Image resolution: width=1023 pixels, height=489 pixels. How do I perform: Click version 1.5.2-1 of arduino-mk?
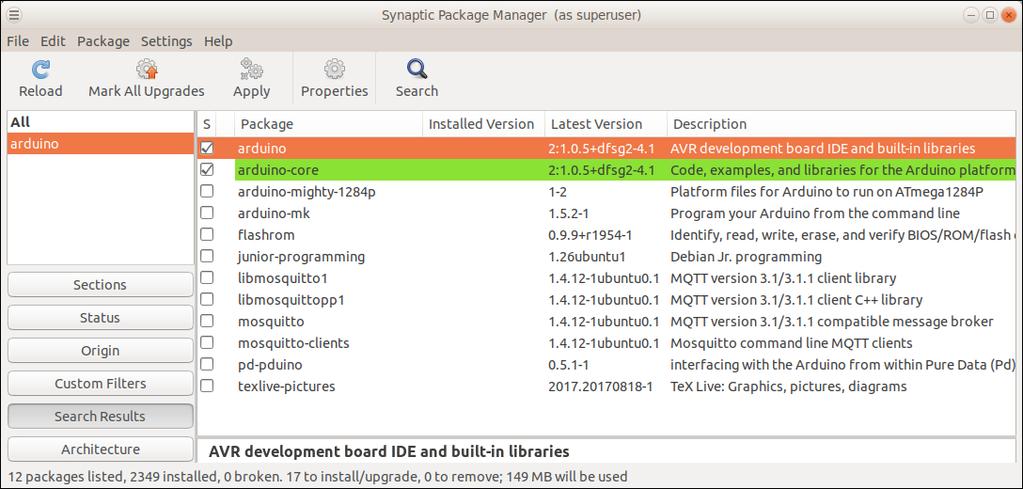(570, 213)
